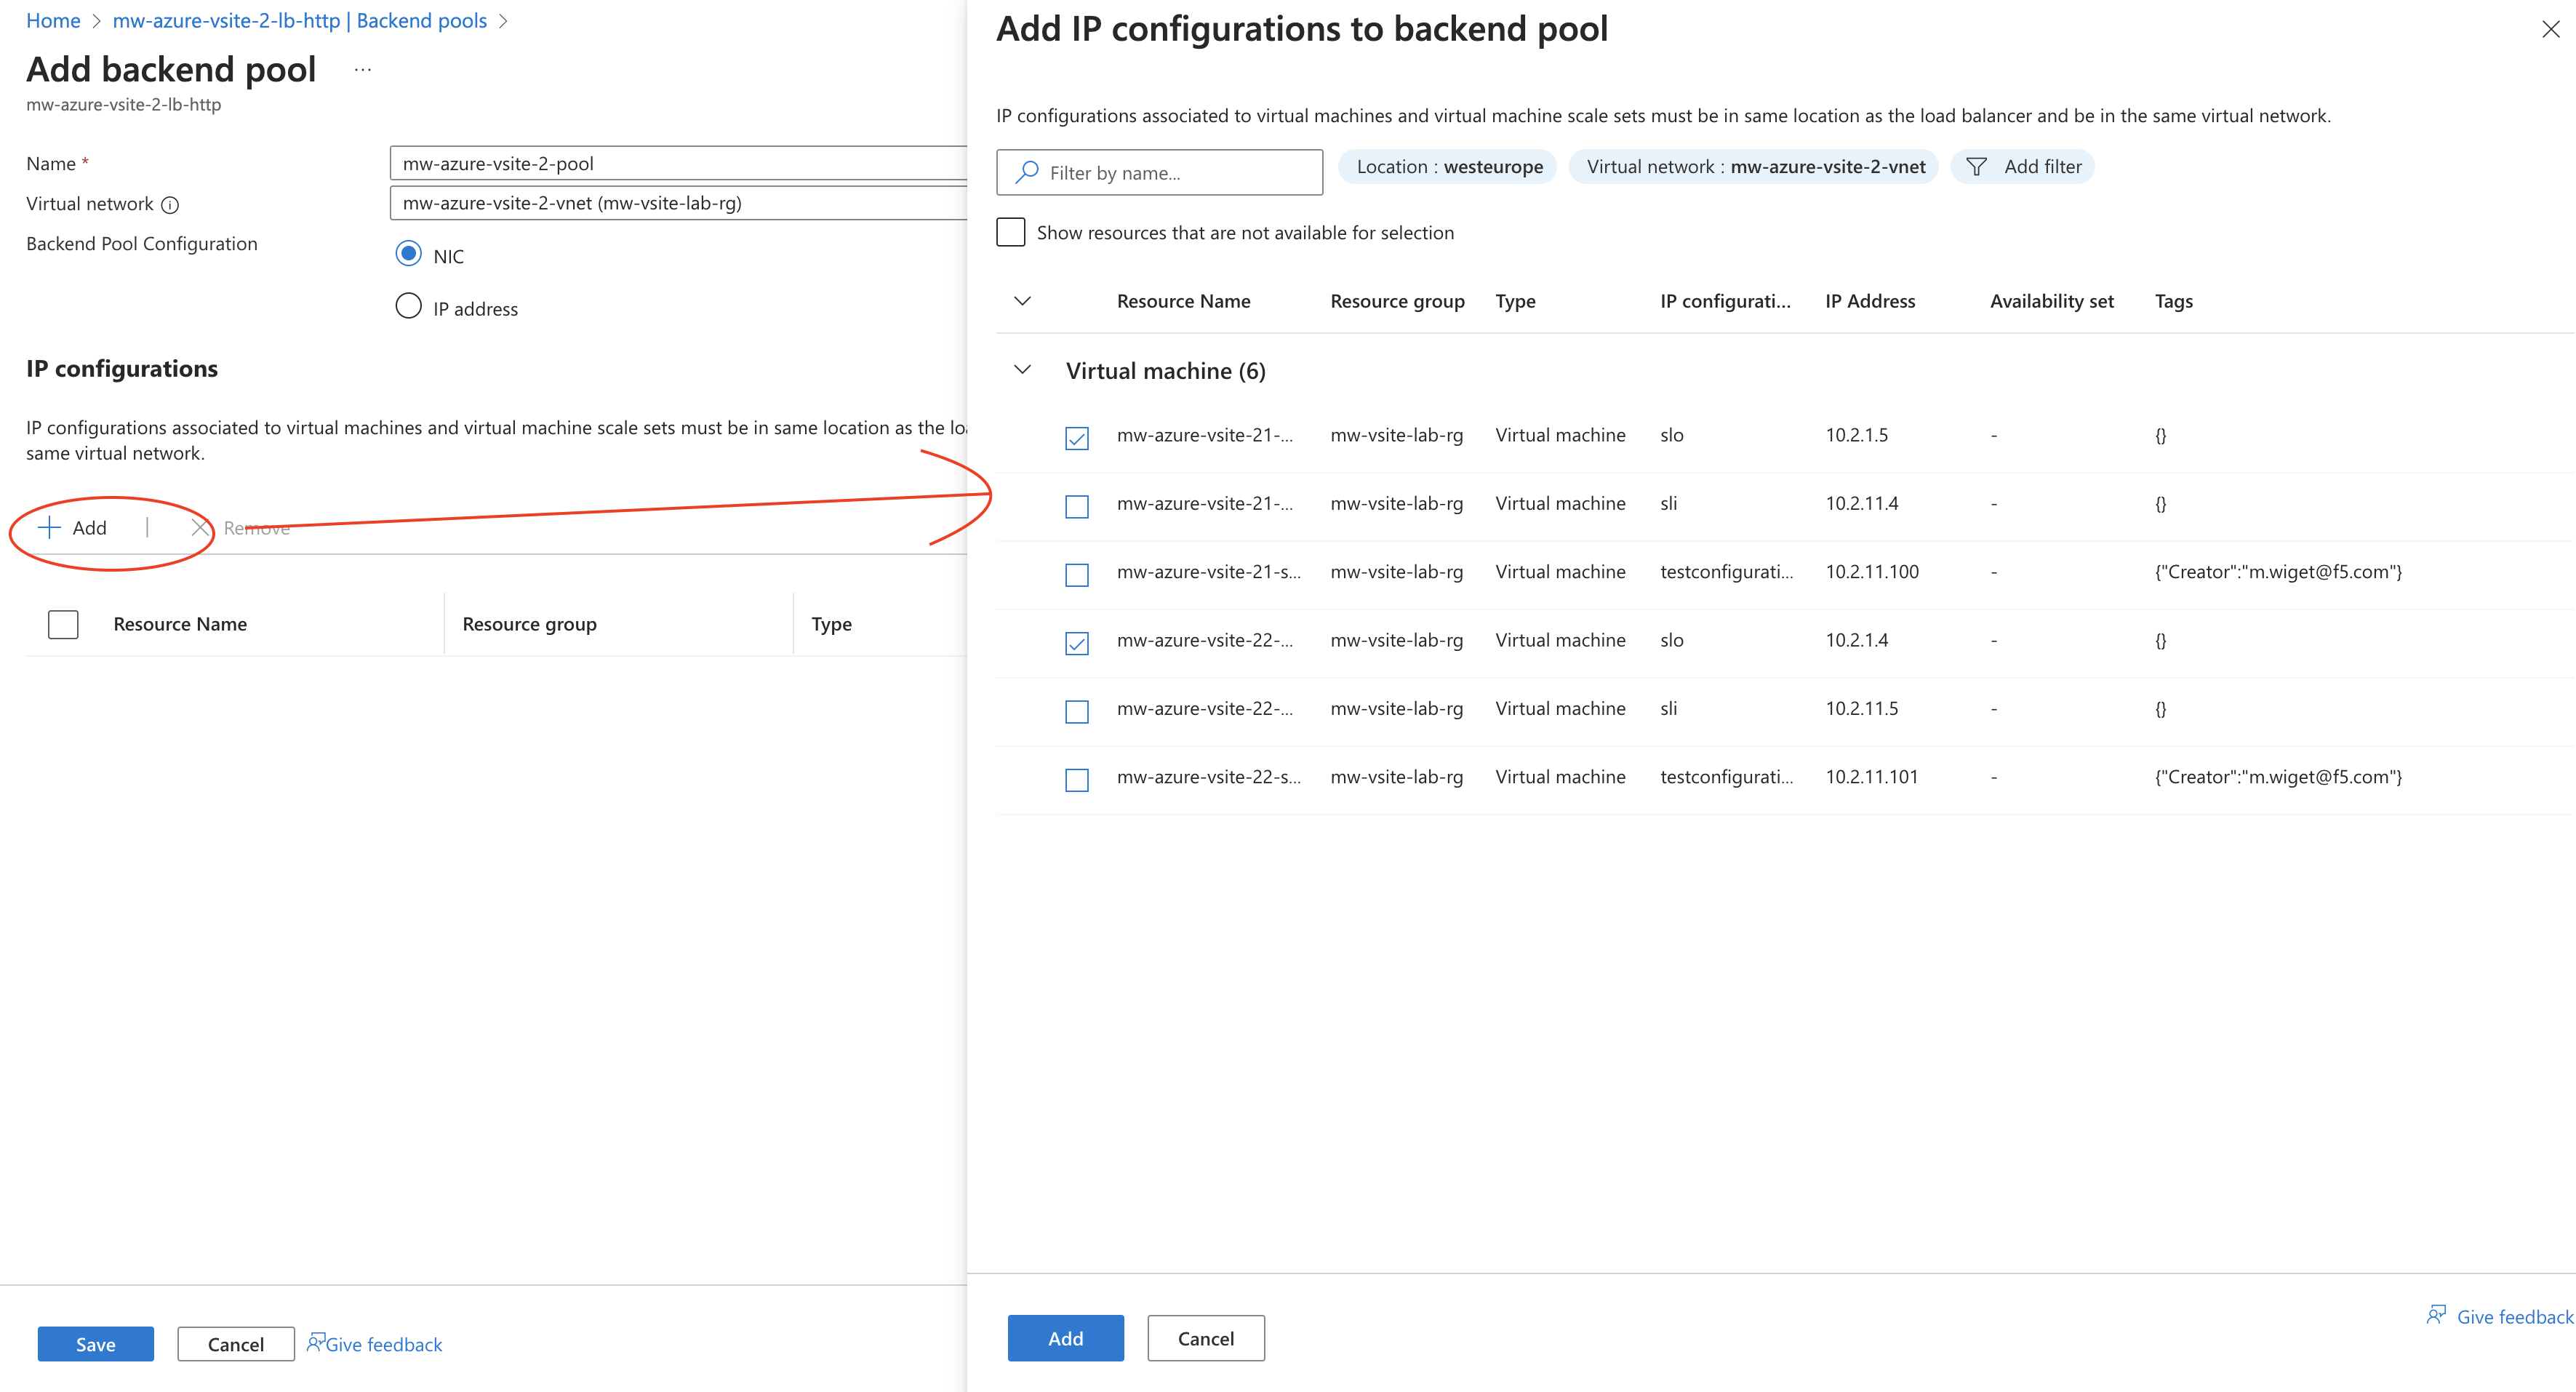Navigate to Home via breadcrumb

[52, 20]
